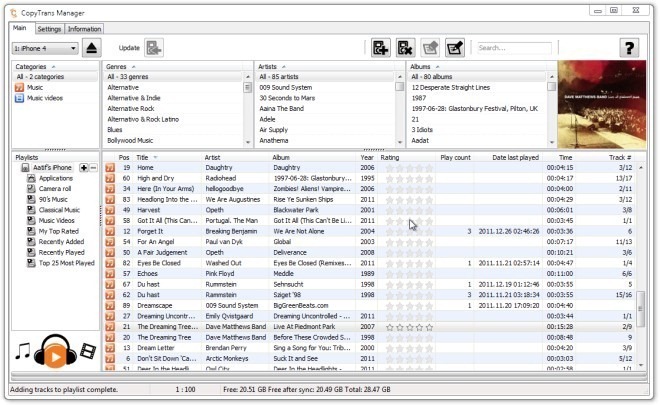
Task: Click the Aatif's iPhone device icon
Action: (25, 168)
